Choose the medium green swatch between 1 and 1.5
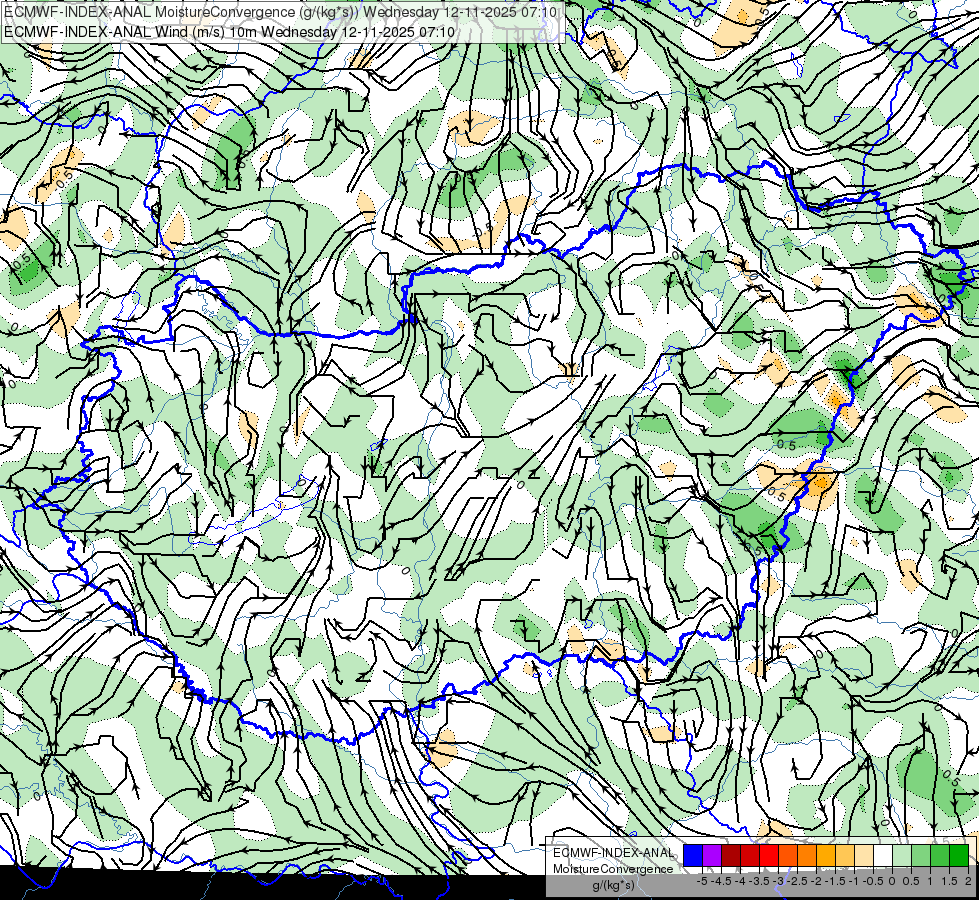 pyautogui.click(x=940, y=855)
